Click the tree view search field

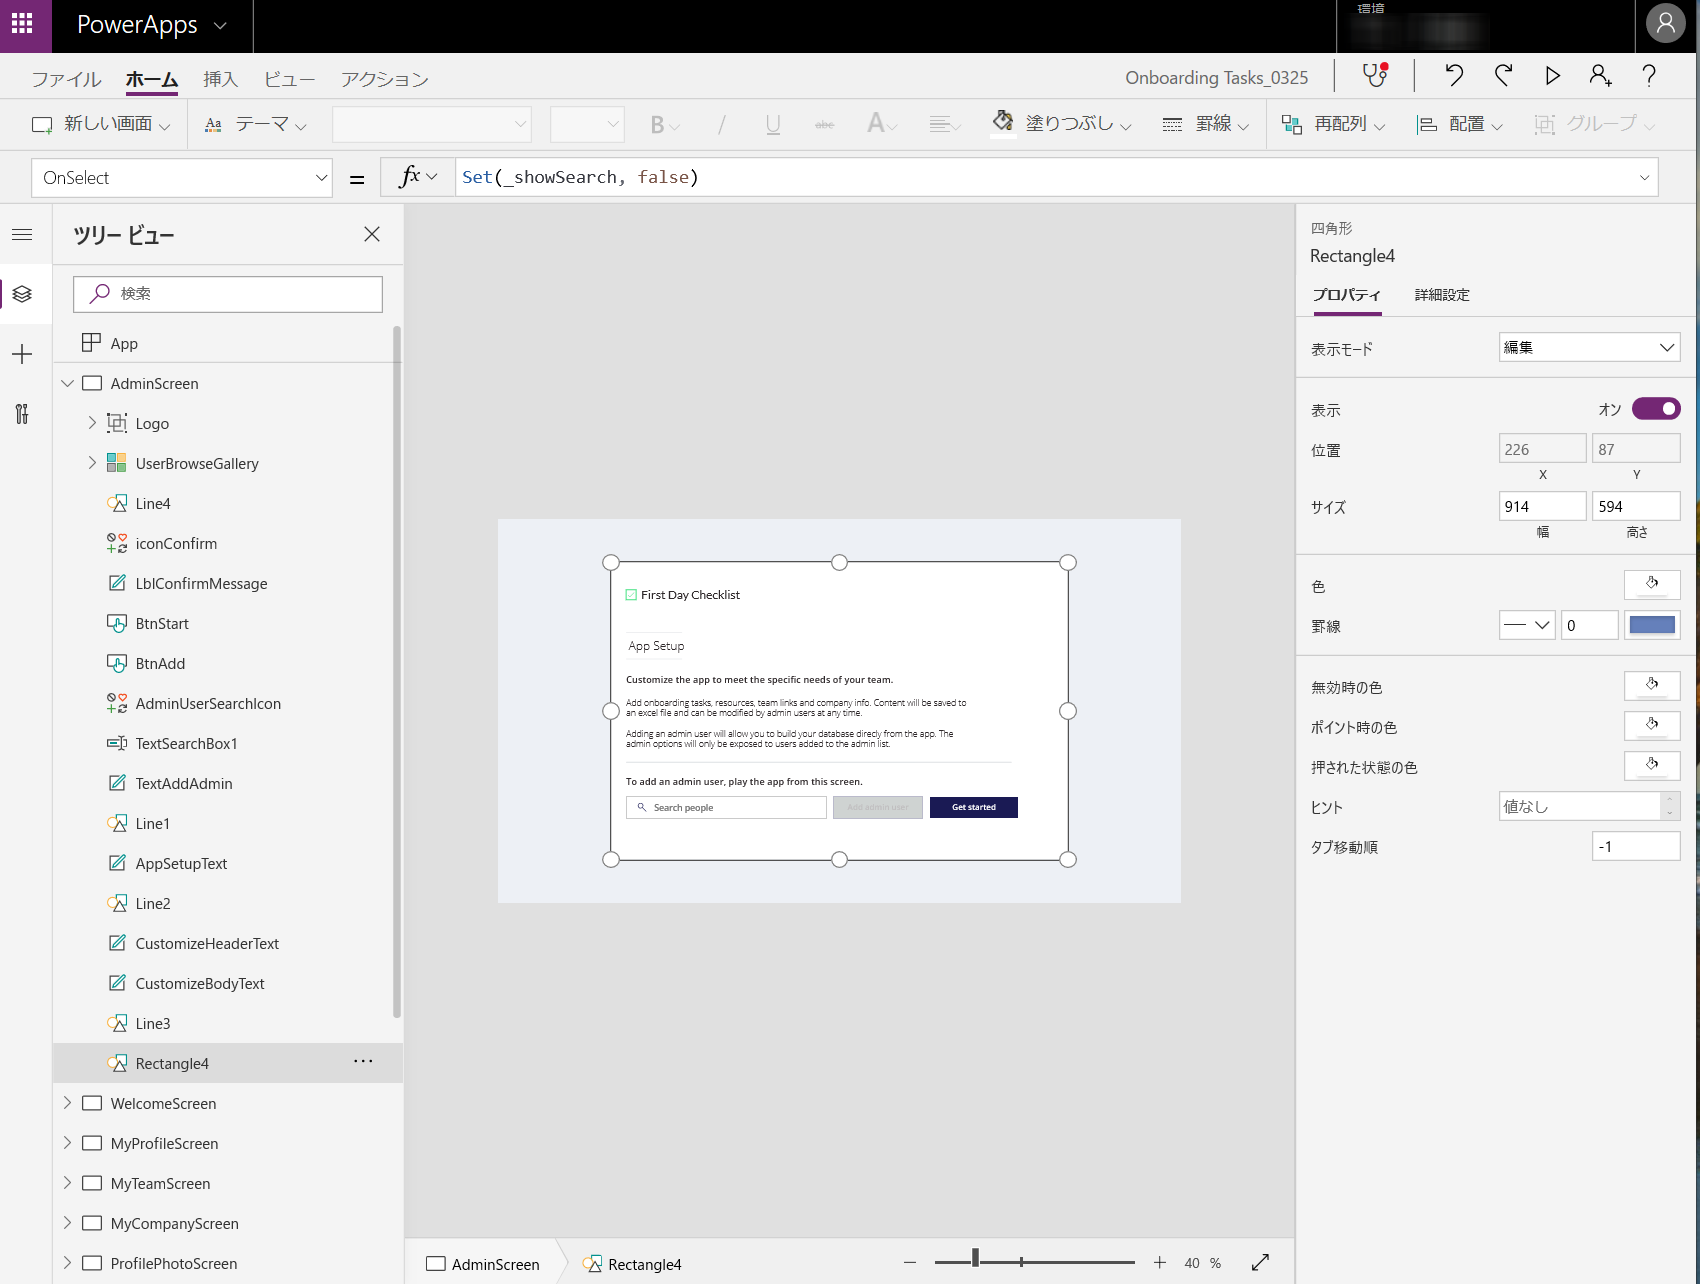click(x=228, y=293)
